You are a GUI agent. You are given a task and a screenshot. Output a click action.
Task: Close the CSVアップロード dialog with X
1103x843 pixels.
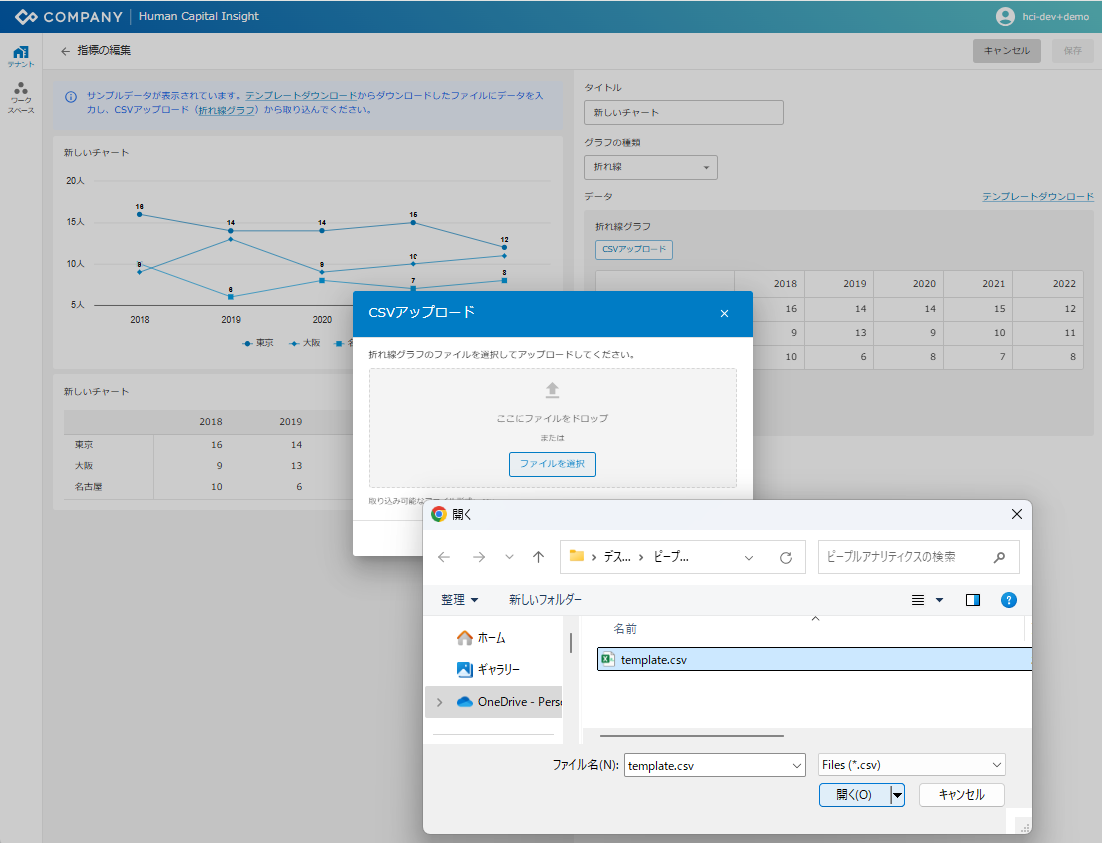[x=724, y=314]
